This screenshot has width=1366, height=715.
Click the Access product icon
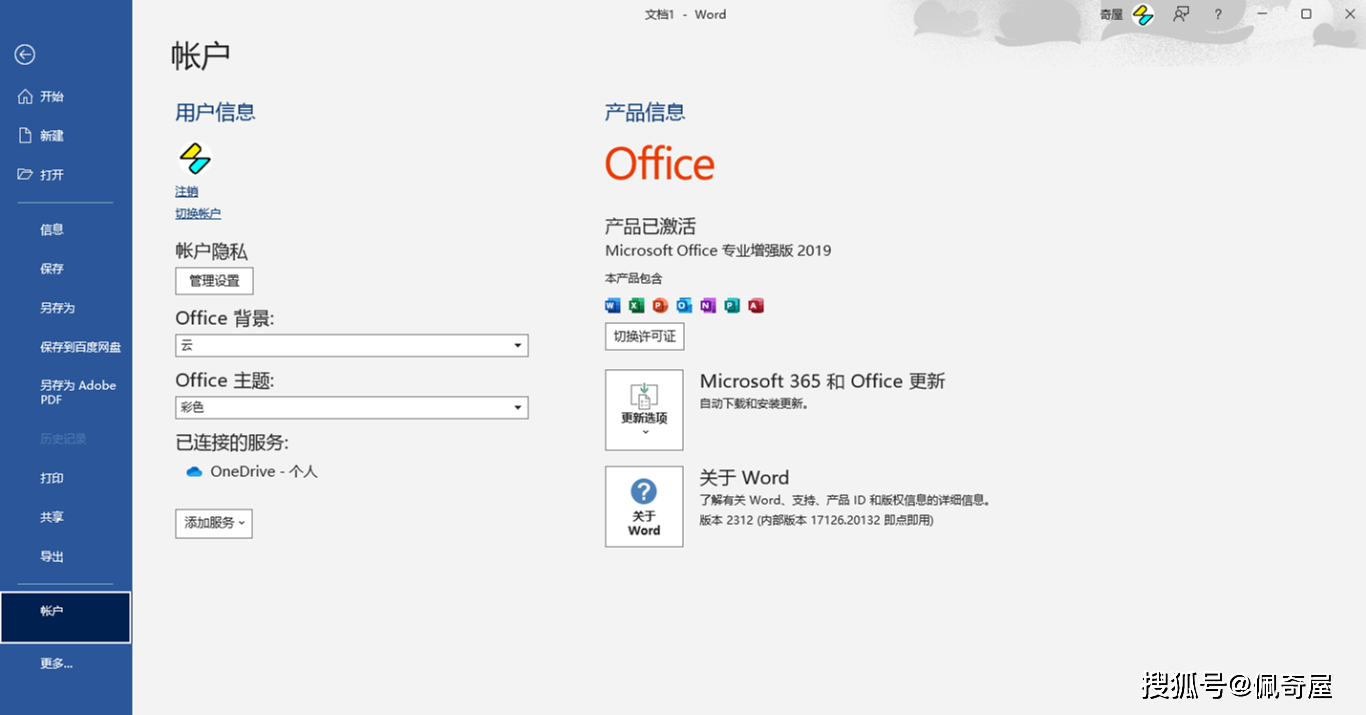coord(755,305)
